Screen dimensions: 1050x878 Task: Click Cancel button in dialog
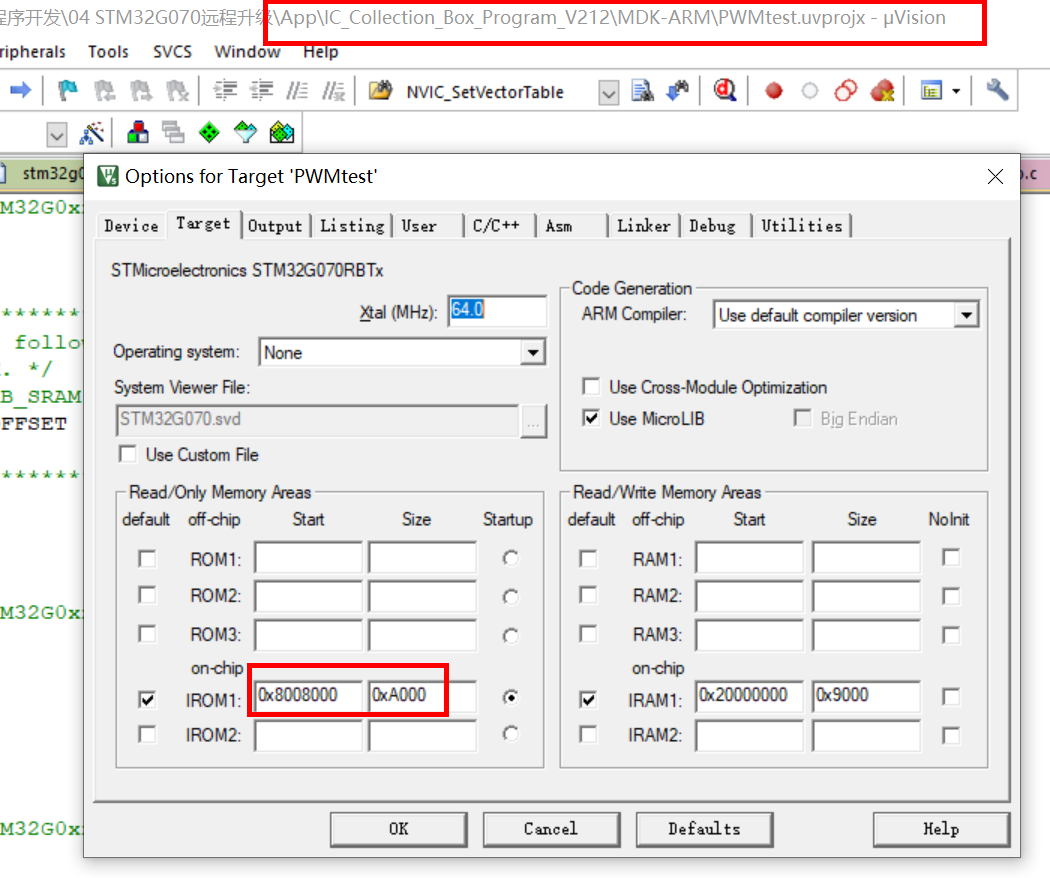(x=550, y=829)
